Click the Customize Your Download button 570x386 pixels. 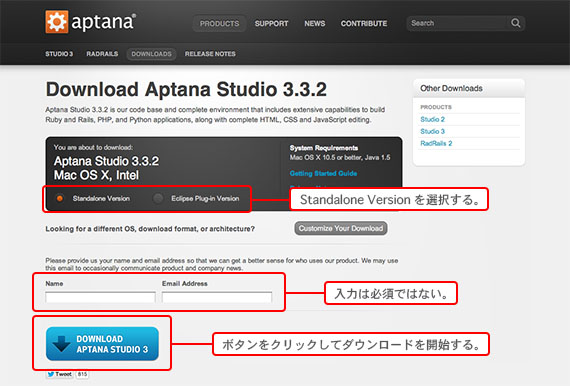[341, 228]
